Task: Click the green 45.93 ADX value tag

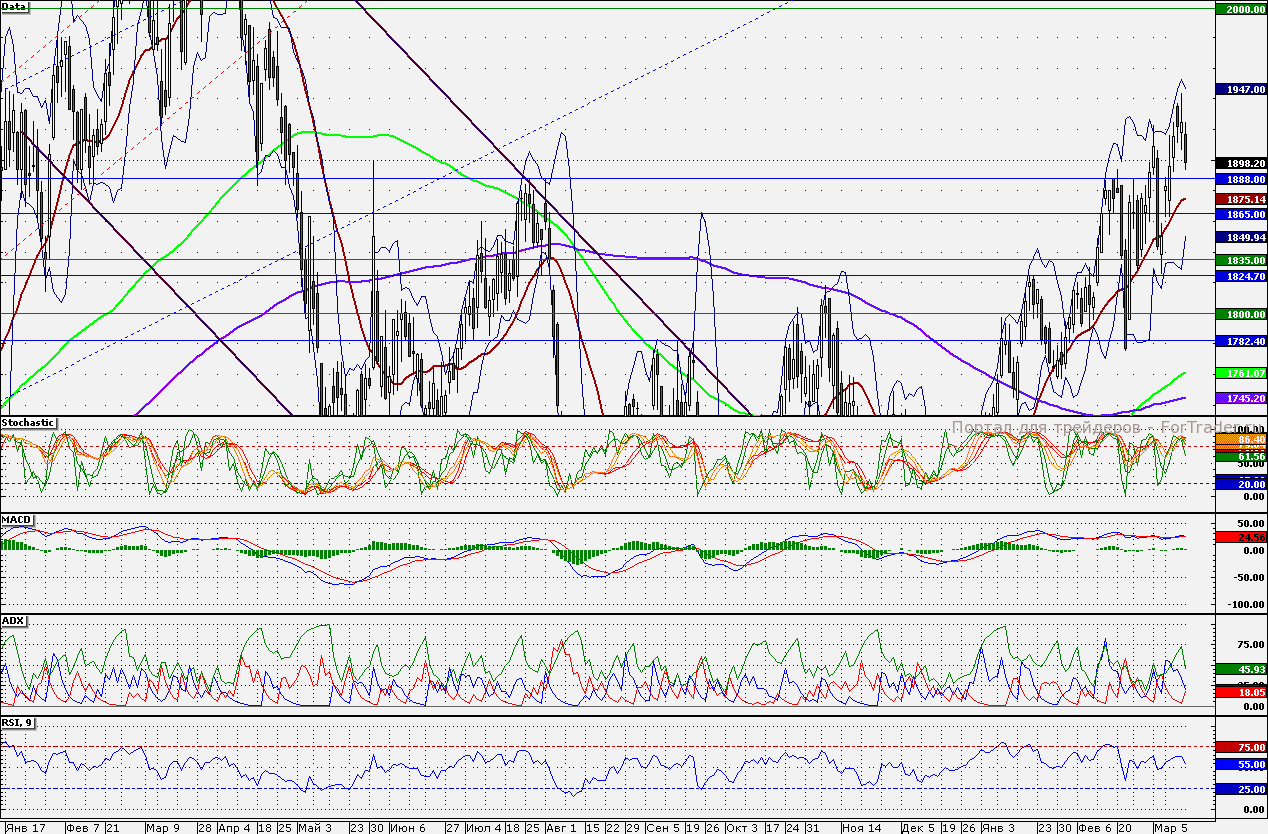Action: 1240,669
